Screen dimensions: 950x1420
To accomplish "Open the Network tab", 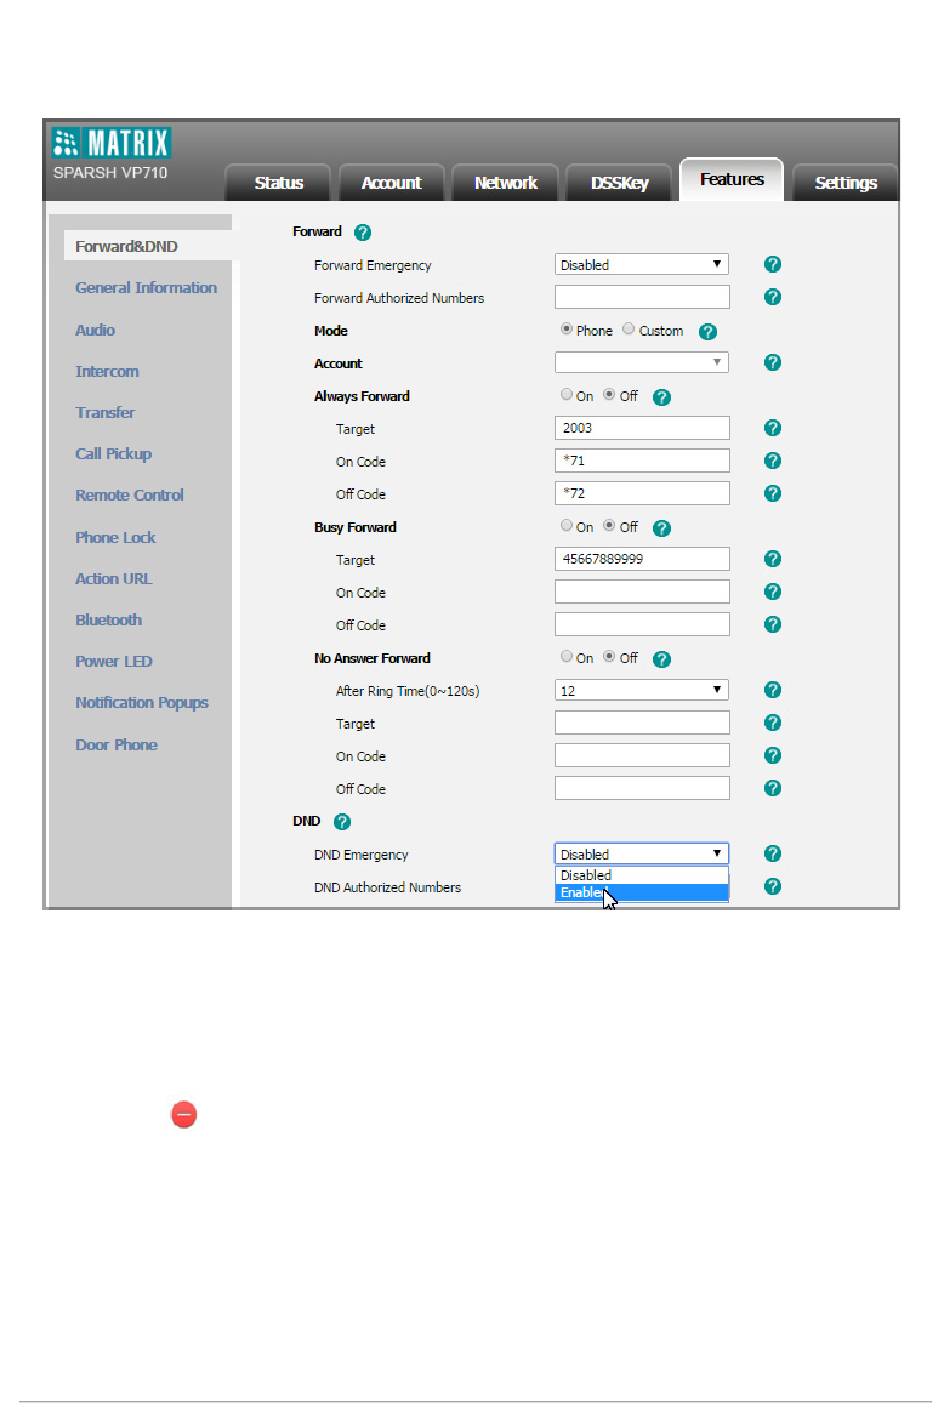I will pyautogui.click(x=505, y=183).
